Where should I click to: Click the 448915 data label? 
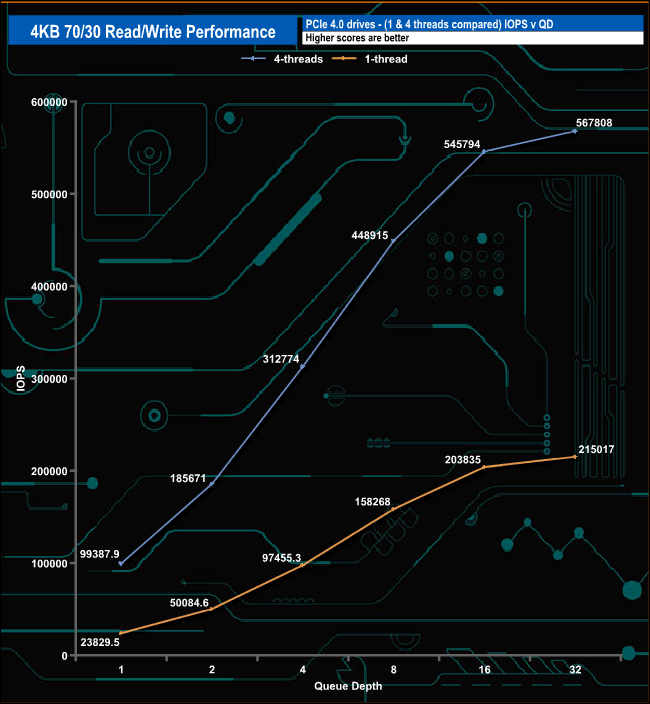click(x=369, y=235)
